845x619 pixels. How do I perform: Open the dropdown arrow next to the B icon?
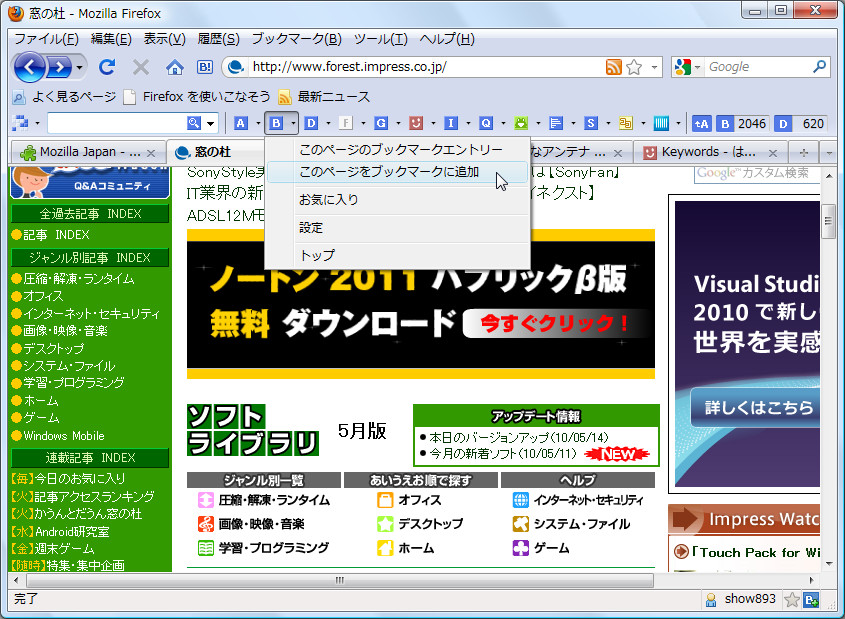(292, 124)
